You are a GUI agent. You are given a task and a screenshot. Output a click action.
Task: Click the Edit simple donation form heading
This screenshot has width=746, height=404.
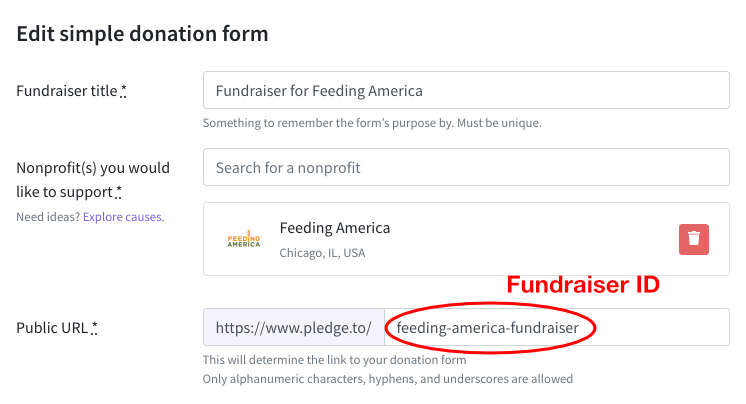(143, 33)
